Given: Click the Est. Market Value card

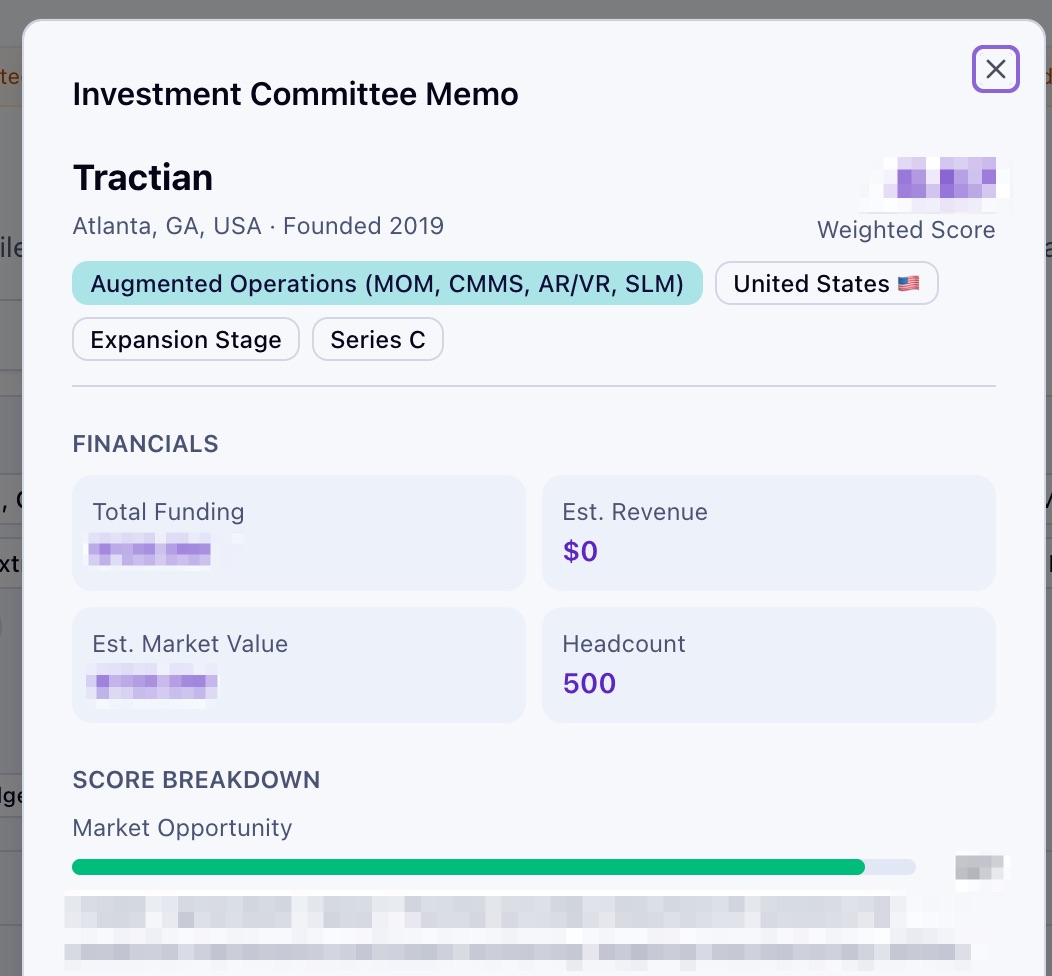Looking at the screenshot, I should 298,665.
